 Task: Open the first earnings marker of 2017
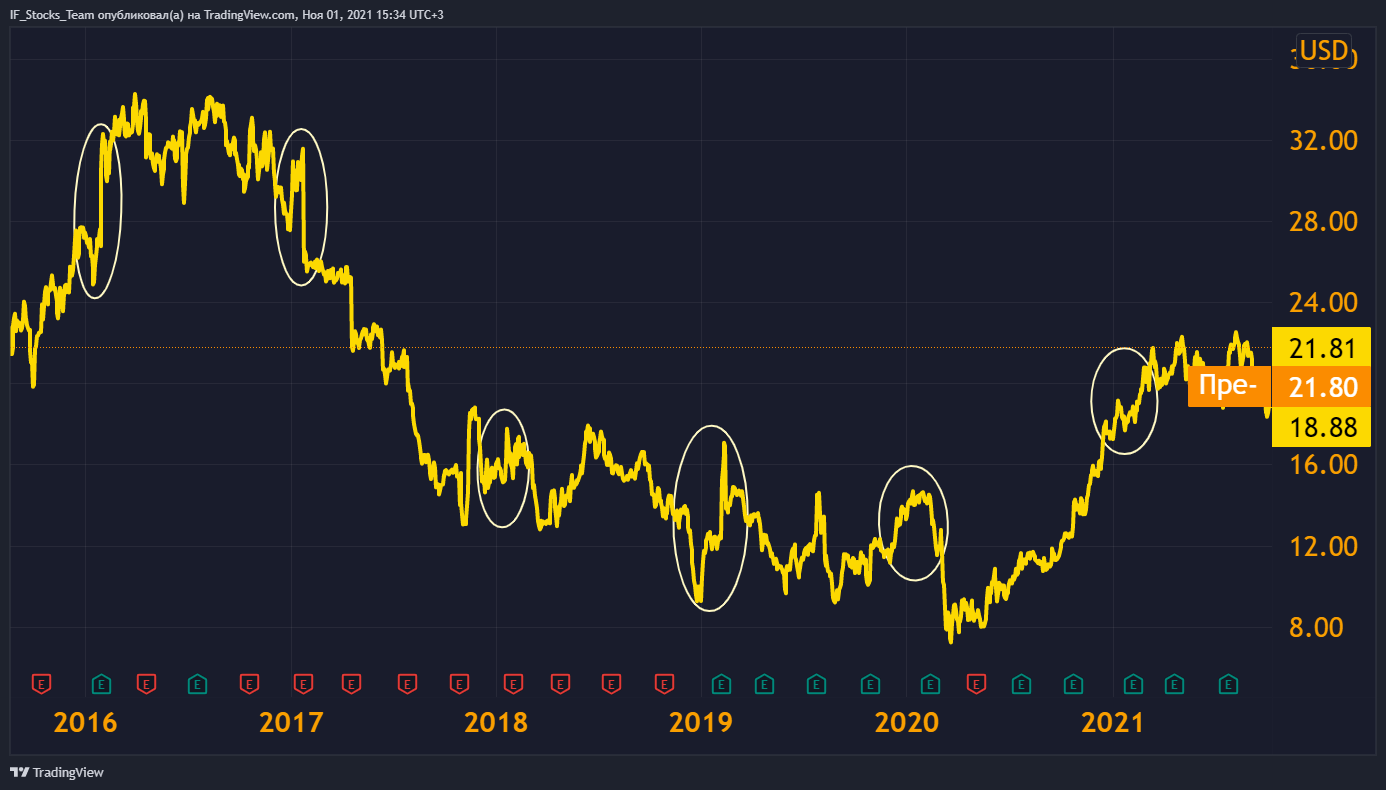tap(304, 684)
